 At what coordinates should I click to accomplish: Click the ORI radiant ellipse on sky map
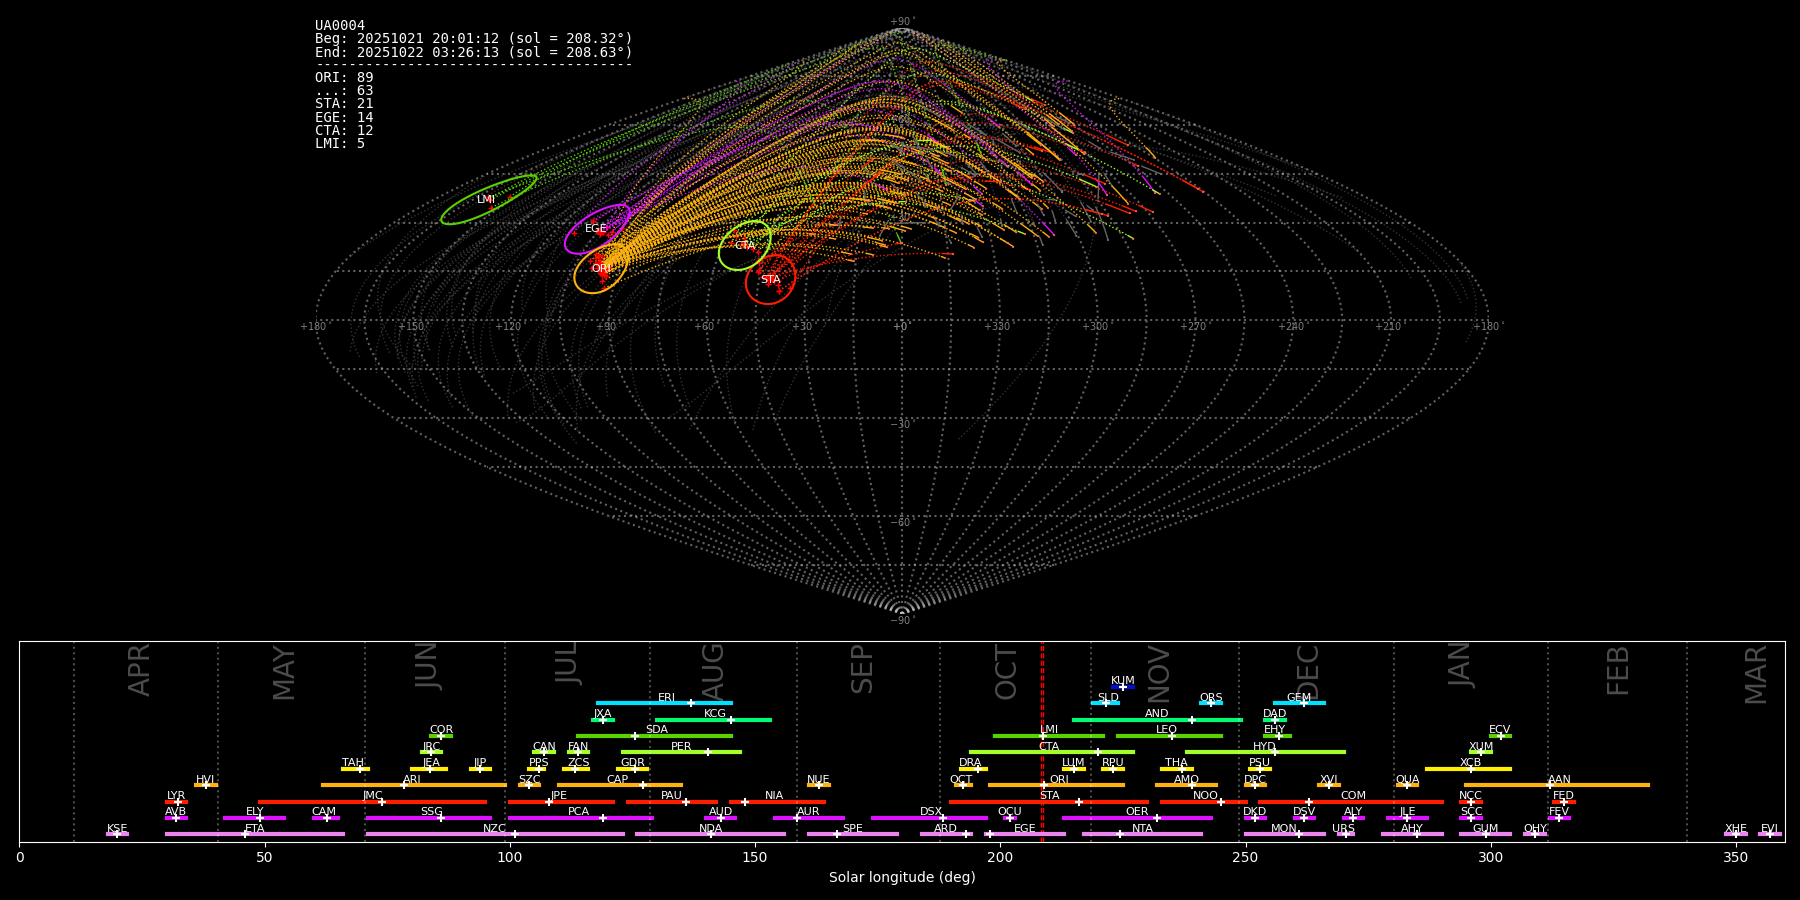point(601,268)
